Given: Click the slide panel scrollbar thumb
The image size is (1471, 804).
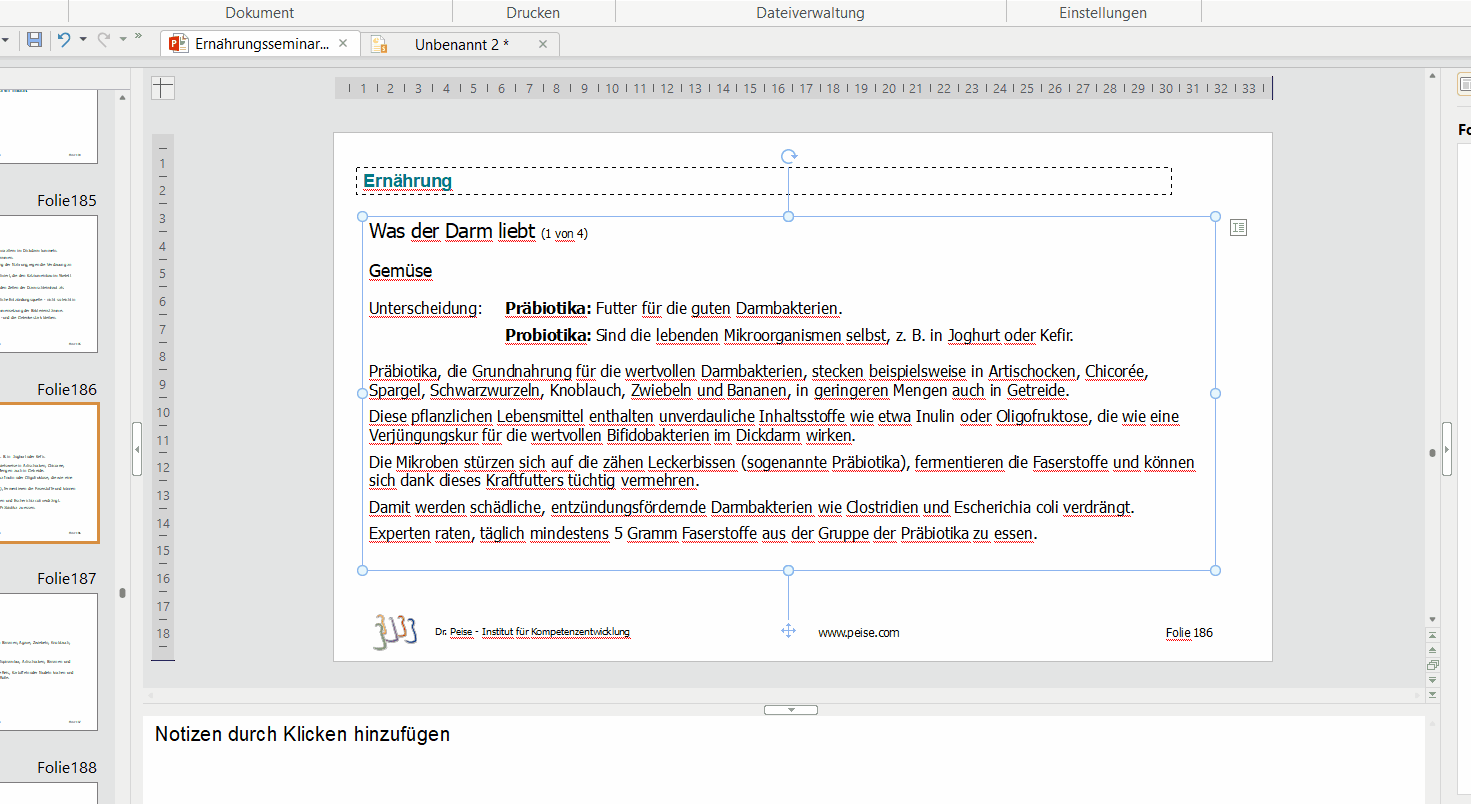Looking at the screenshot, I should click(122, 592).
